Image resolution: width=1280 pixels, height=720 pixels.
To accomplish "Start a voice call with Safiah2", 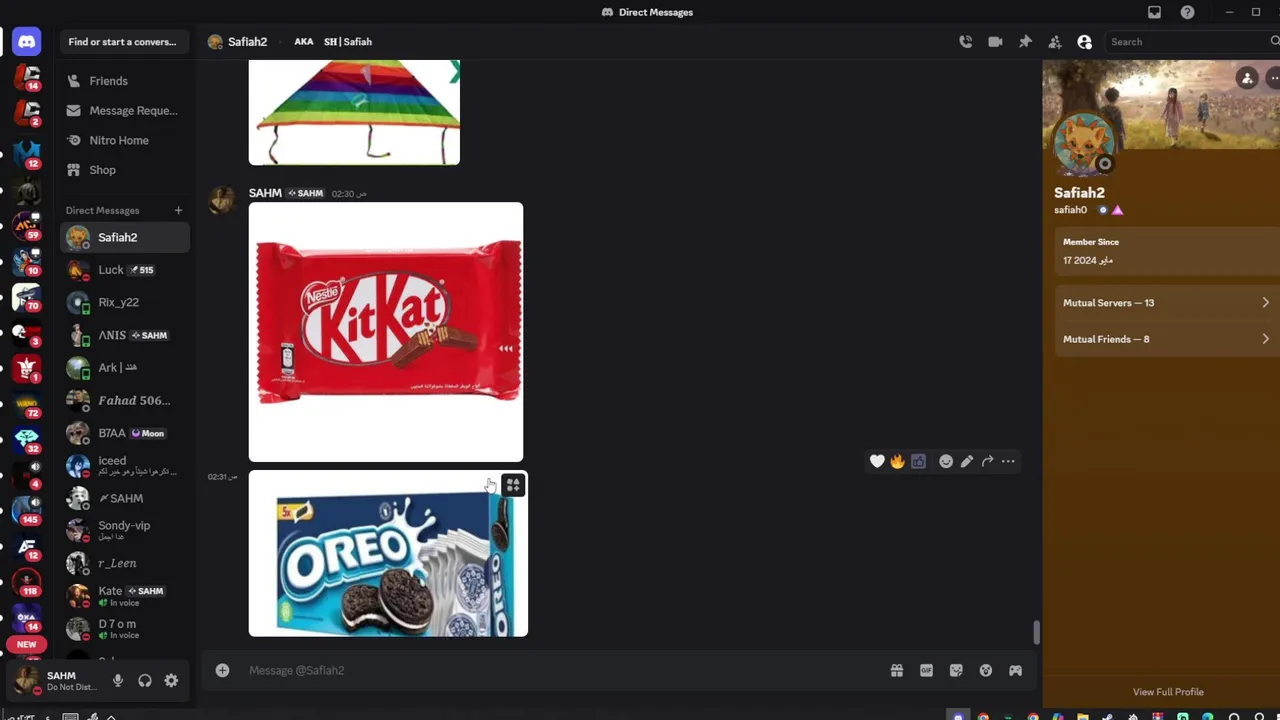I will (x=965, y=42).
